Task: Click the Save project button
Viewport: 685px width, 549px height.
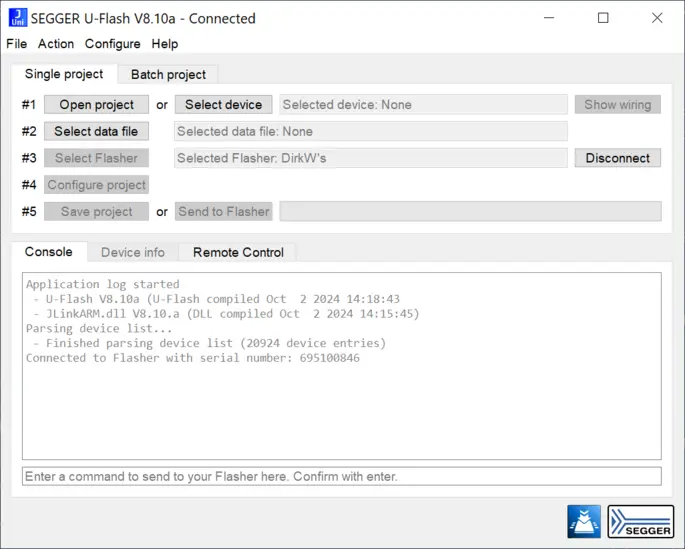Action: click(x=97, y=212)
